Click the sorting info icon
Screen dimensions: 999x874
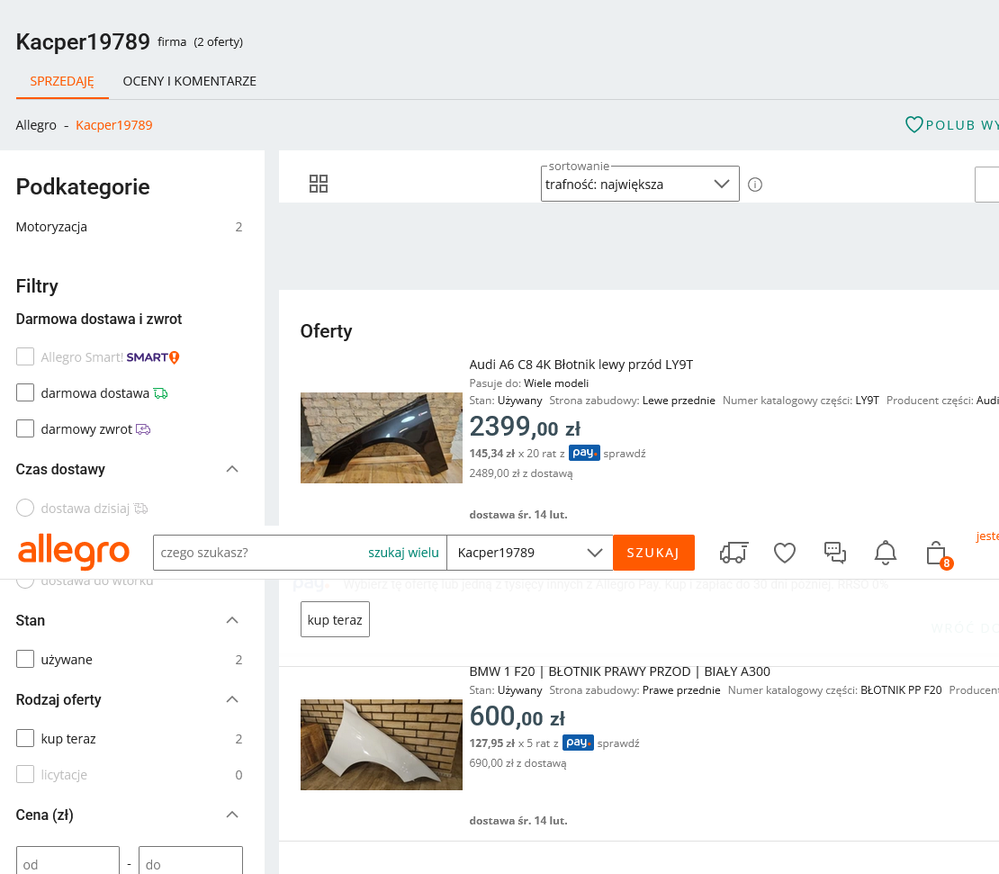tap(755, 184)
